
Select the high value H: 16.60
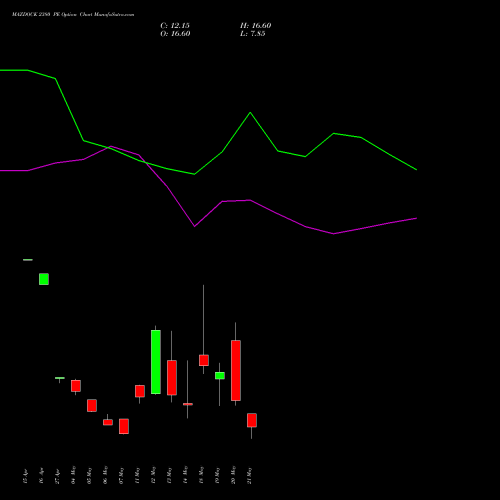pyautogui.click(x=255, y=26)
